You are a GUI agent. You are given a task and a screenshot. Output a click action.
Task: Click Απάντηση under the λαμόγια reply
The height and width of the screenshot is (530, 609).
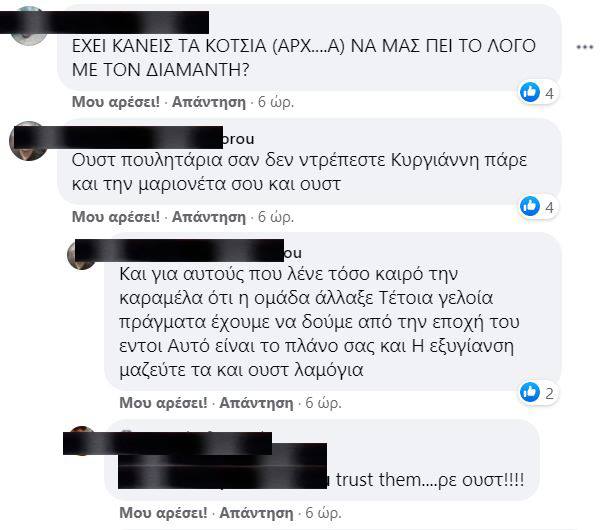[x=256, y=403]
